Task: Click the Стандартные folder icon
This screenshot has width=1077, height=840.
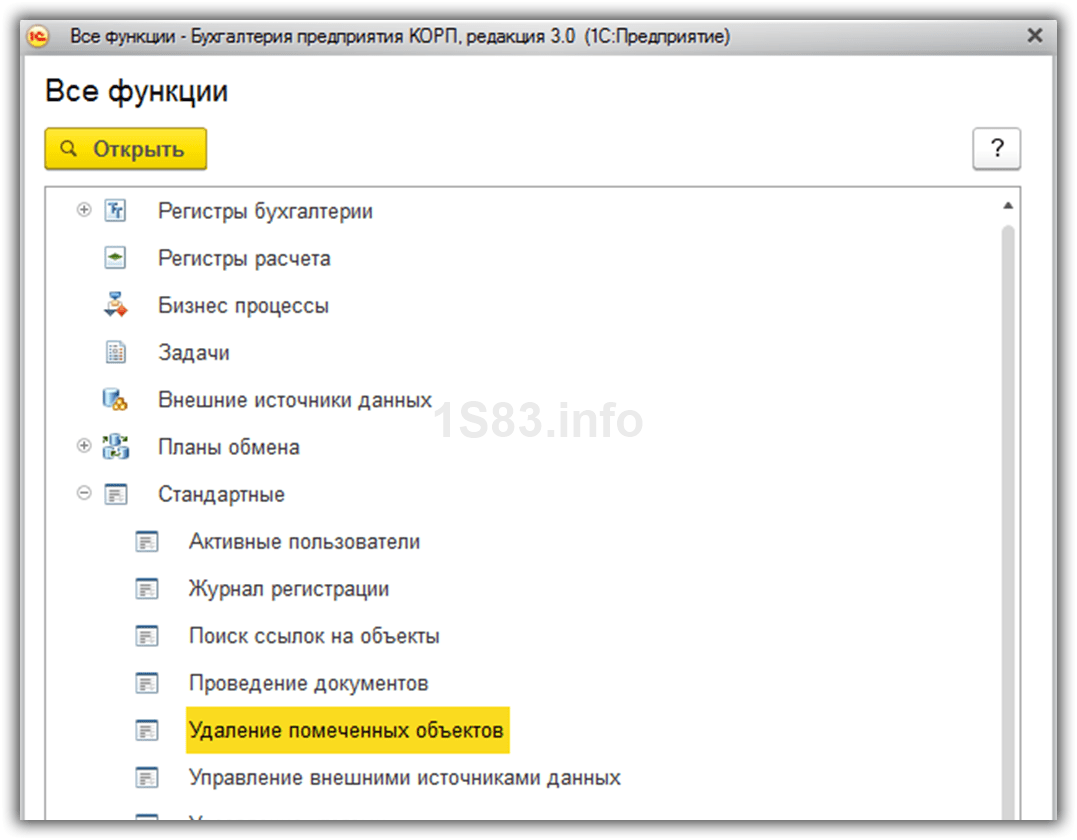Action: [115, 494]
